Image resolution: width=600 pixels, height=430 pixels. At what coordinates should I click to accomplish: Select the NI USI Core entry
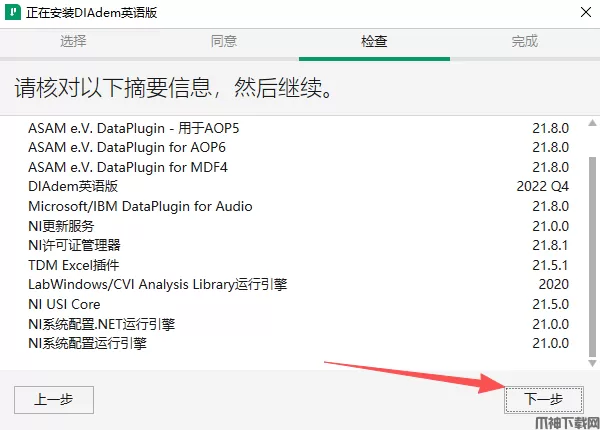298,305
